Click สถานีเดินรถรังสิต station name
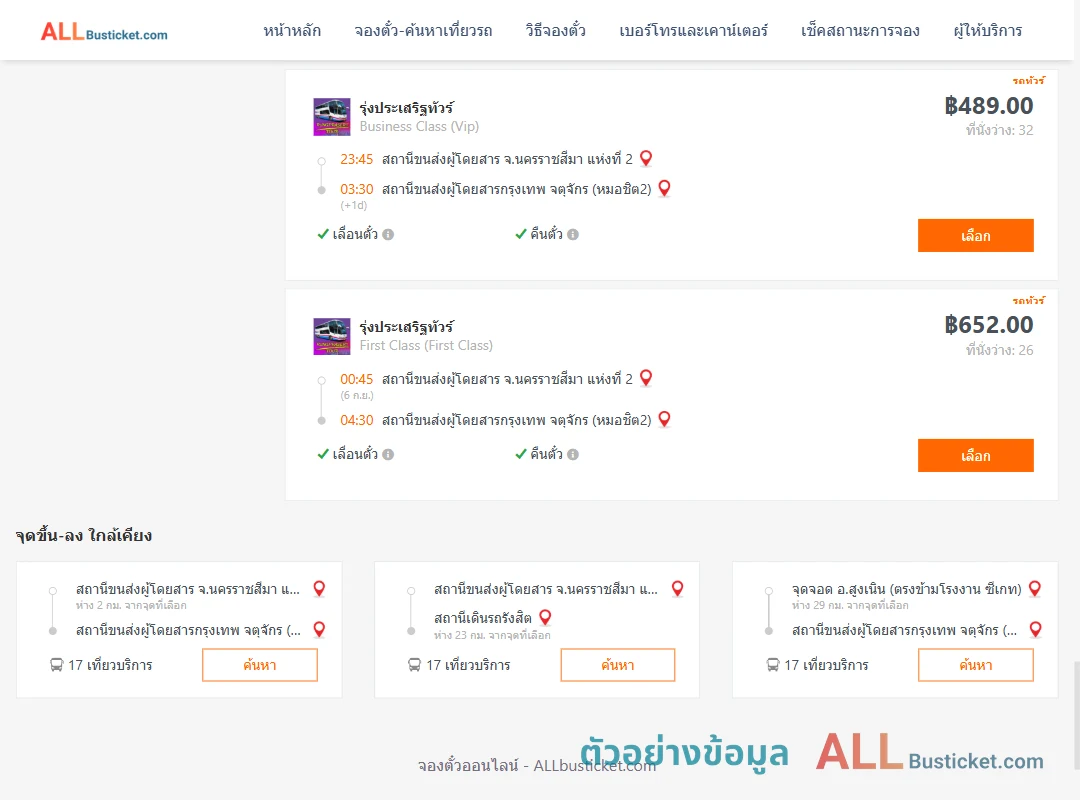The height and width of the screenshot is (800, 1080). [x=482, y=618]
